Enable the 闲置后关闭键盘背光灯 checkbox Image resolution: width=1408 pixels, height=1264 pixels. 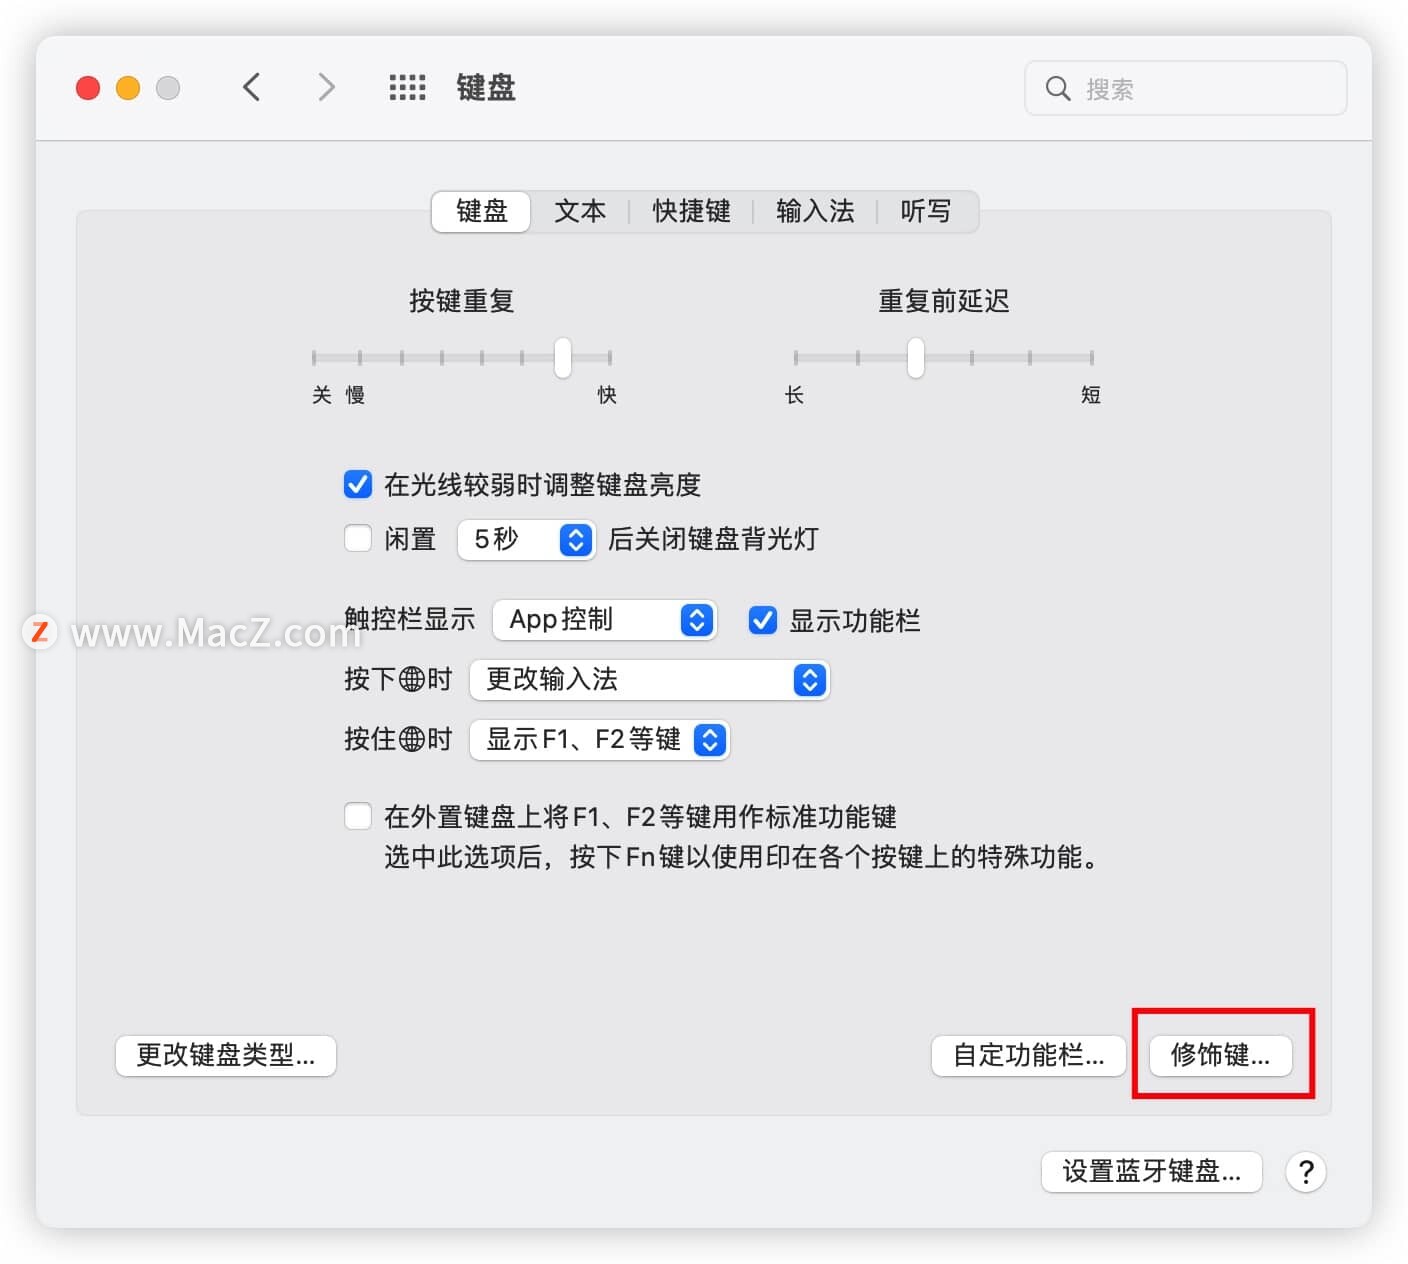tap(357, 539)
